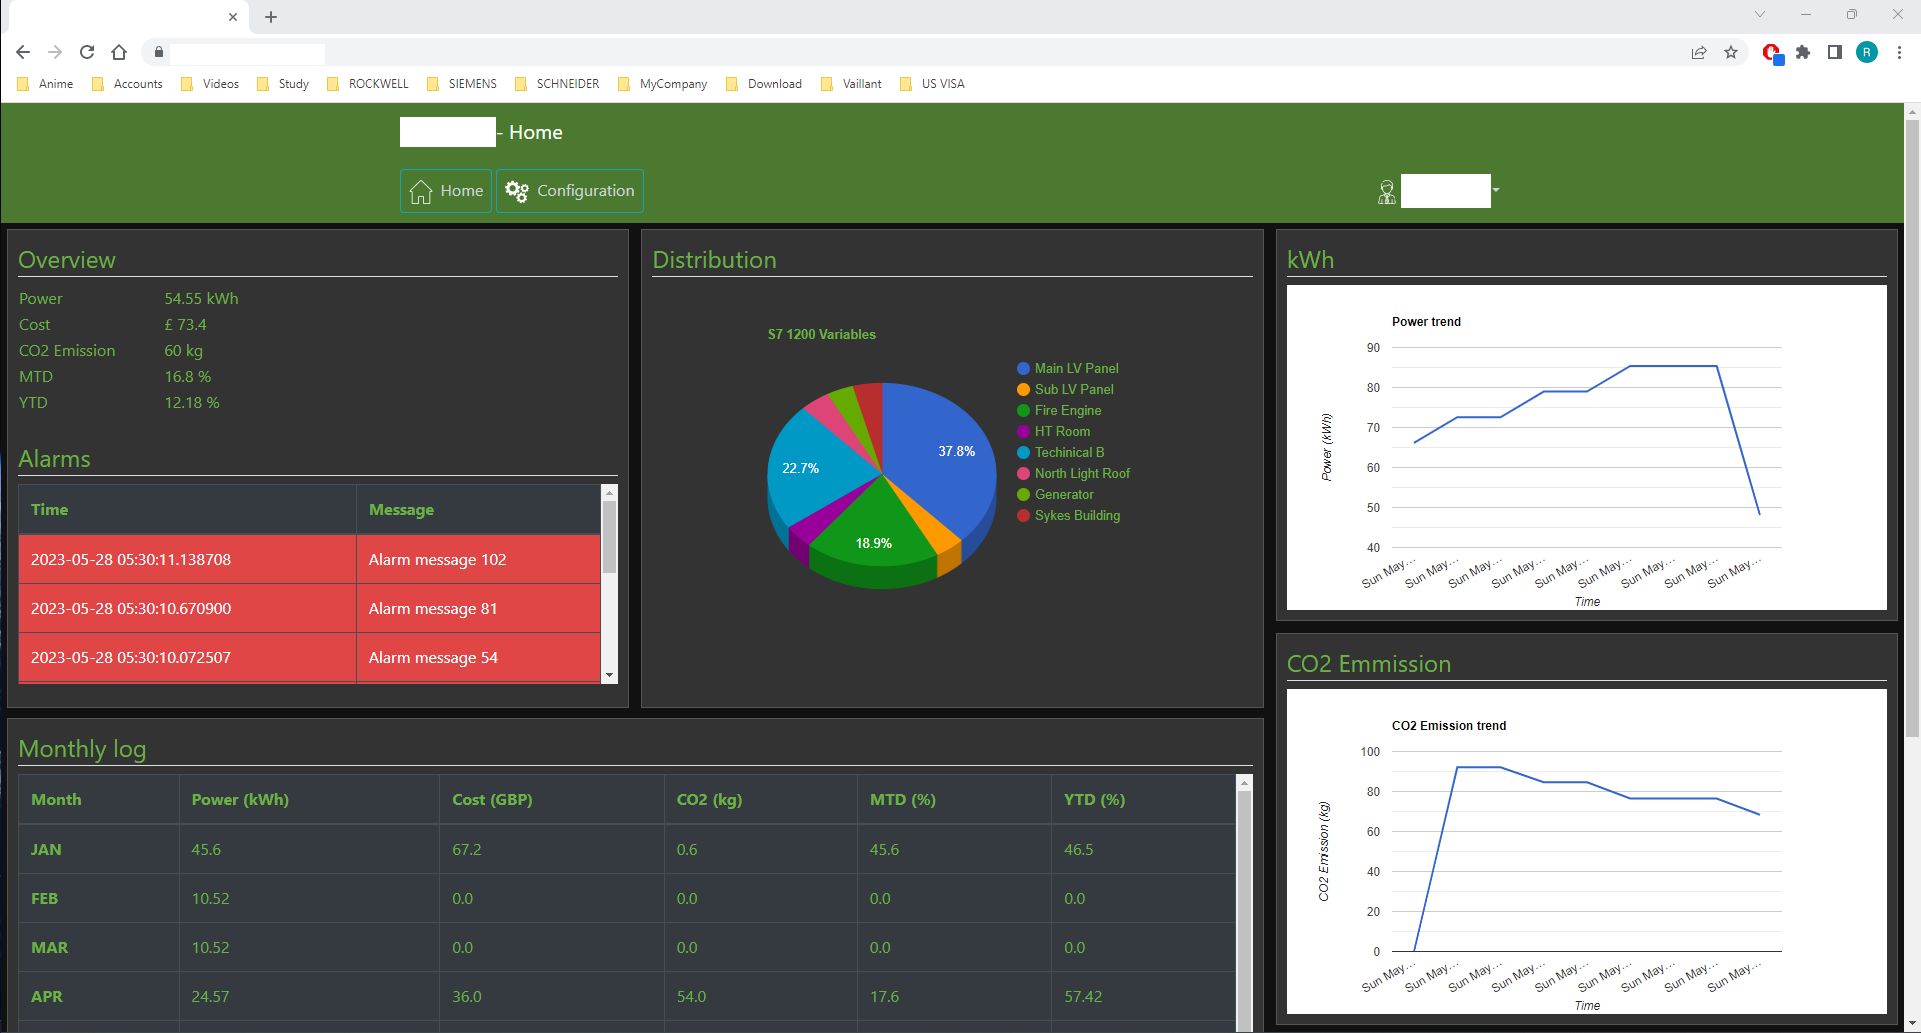Click the user profile icon
Viewport: 1921px width, 1033px height.
click(x=1386, y=192)
